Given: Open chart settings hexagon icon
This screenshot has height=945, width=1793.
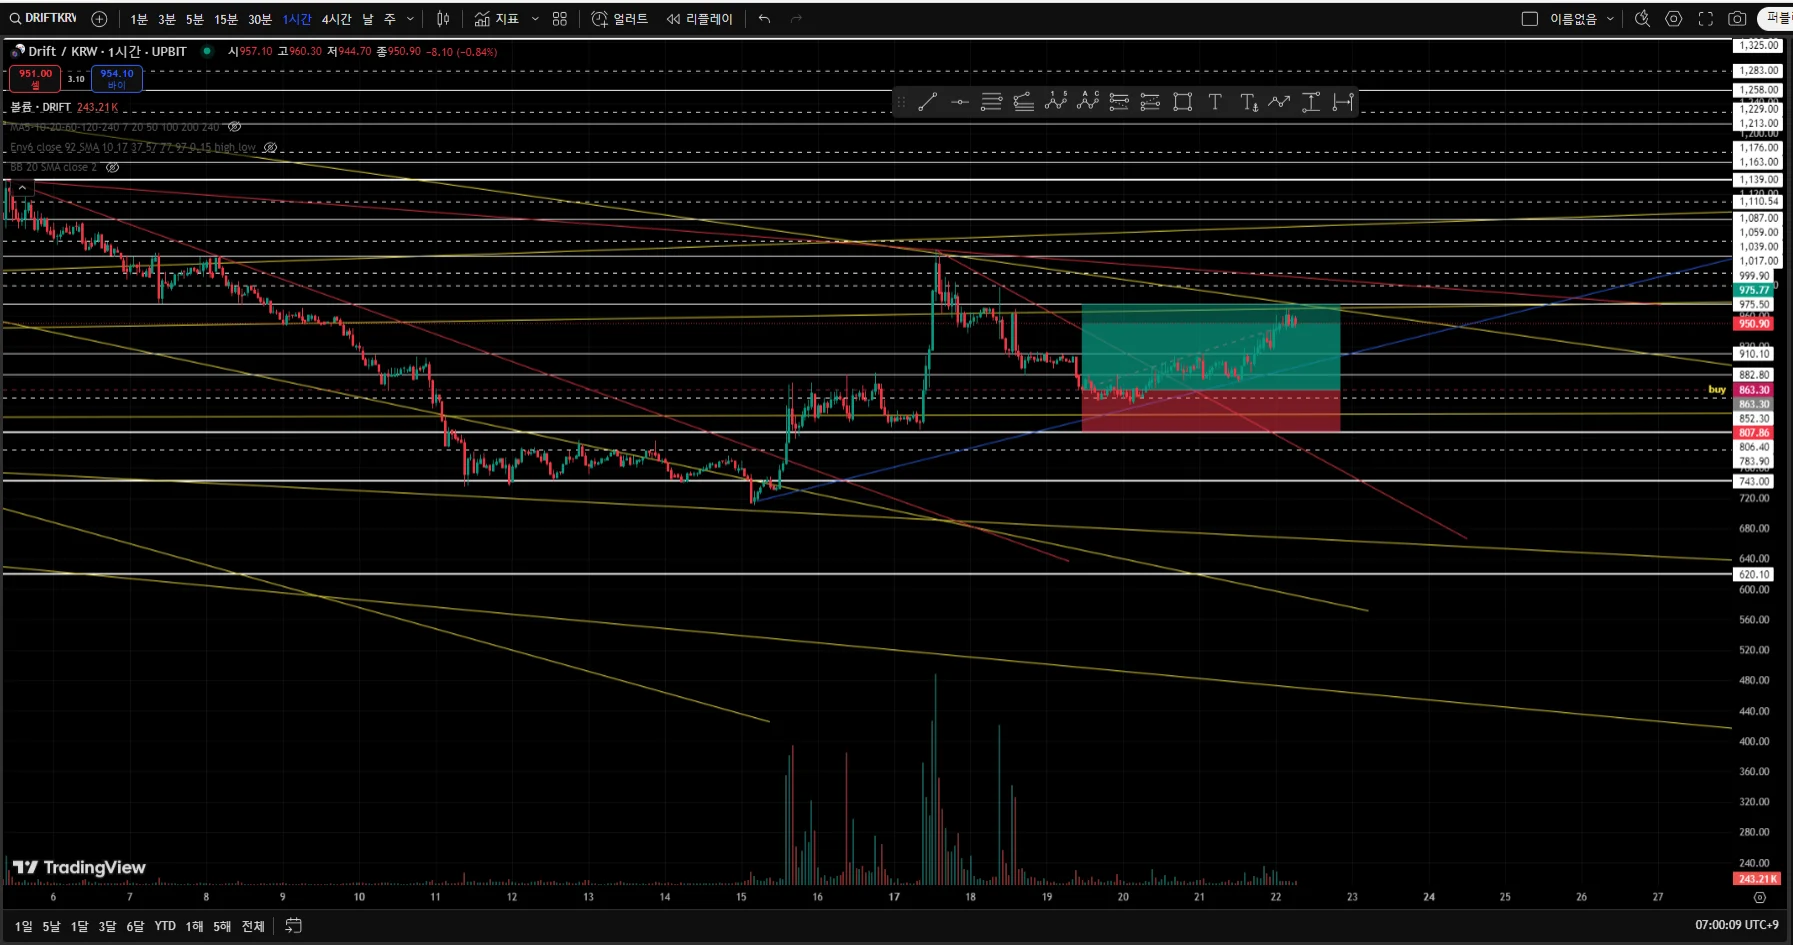Looking at the screenshot, I should [x=1674, y=18].
